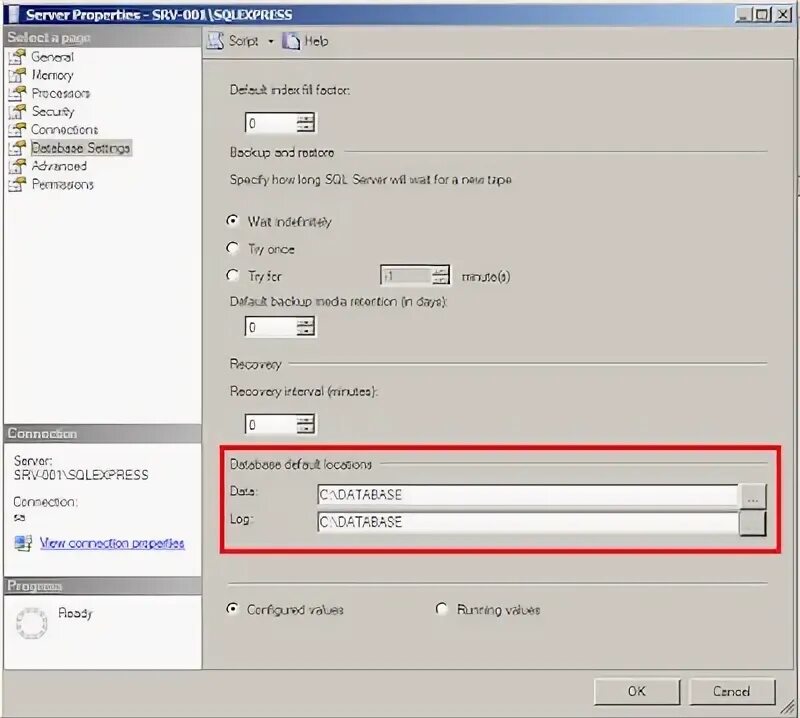Viewport: 800px width, 718px height.
Task: Click the Processors page icon
Action: [17, 93]
